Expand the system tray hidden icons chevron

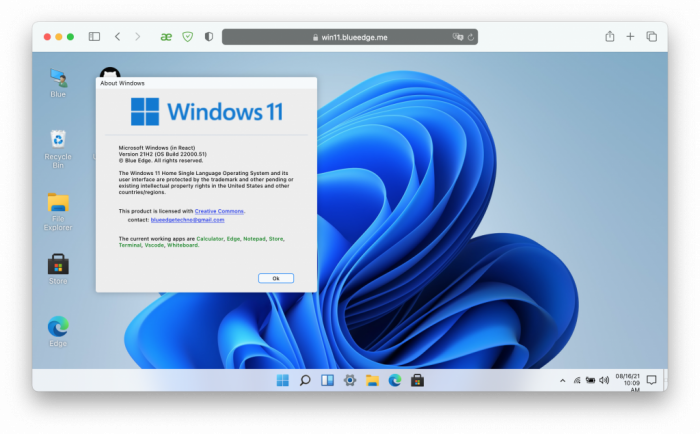562,380
